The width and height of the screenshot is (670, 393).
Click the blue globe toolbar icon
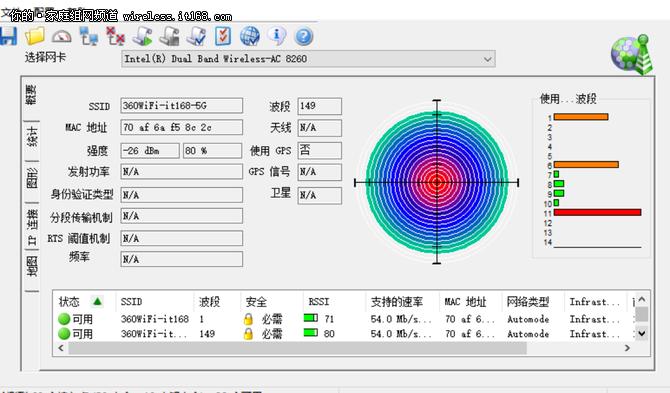pos(250,36)
